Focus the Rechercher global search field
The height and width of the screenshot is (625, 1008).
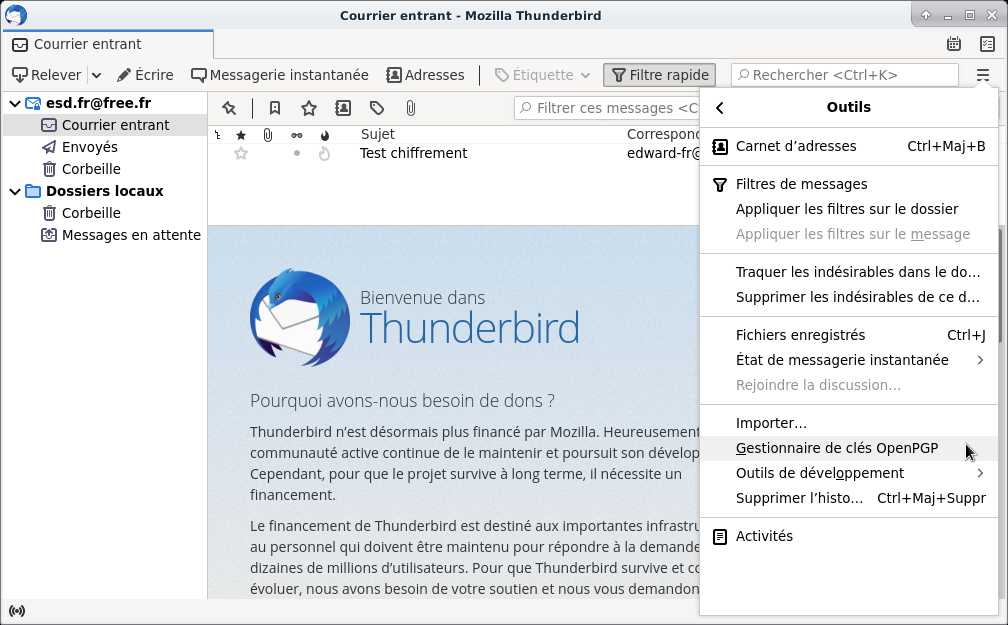(845, 75)
